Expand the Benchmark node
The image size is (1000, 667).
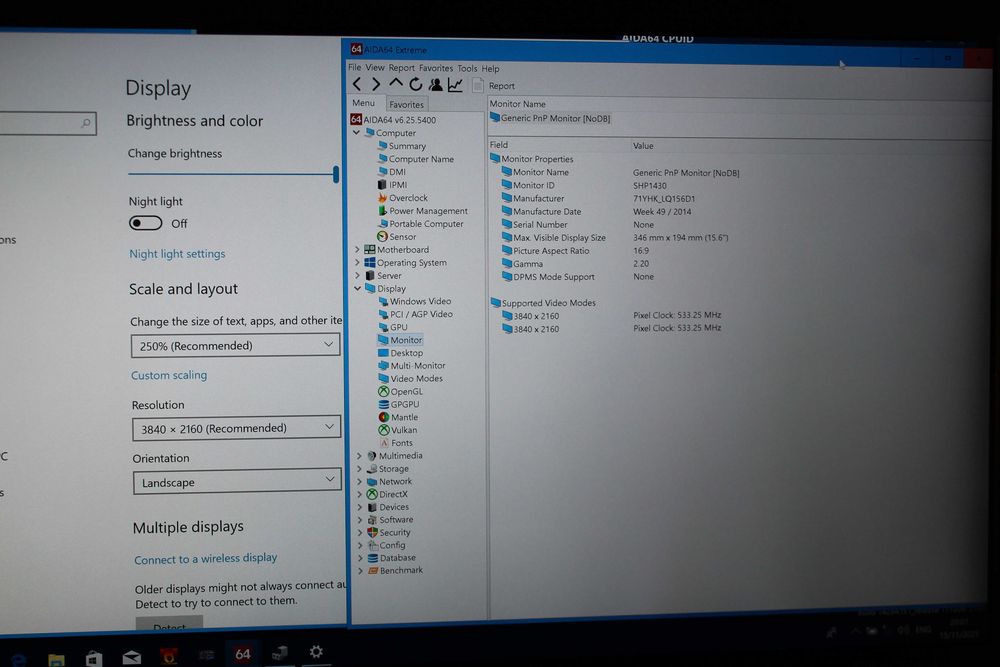360,571
